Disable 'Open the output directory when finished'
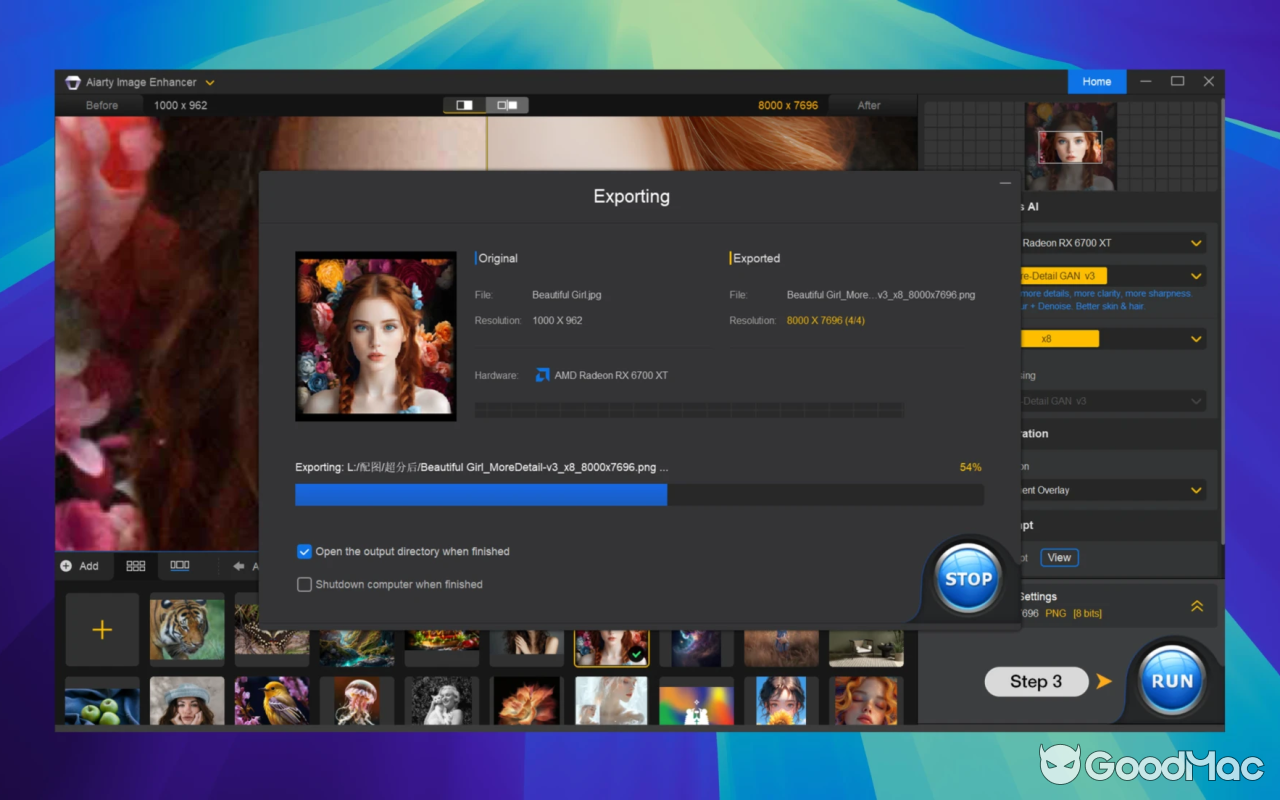1280x800 pixels. pyautogui.click(x=304, y=551)
